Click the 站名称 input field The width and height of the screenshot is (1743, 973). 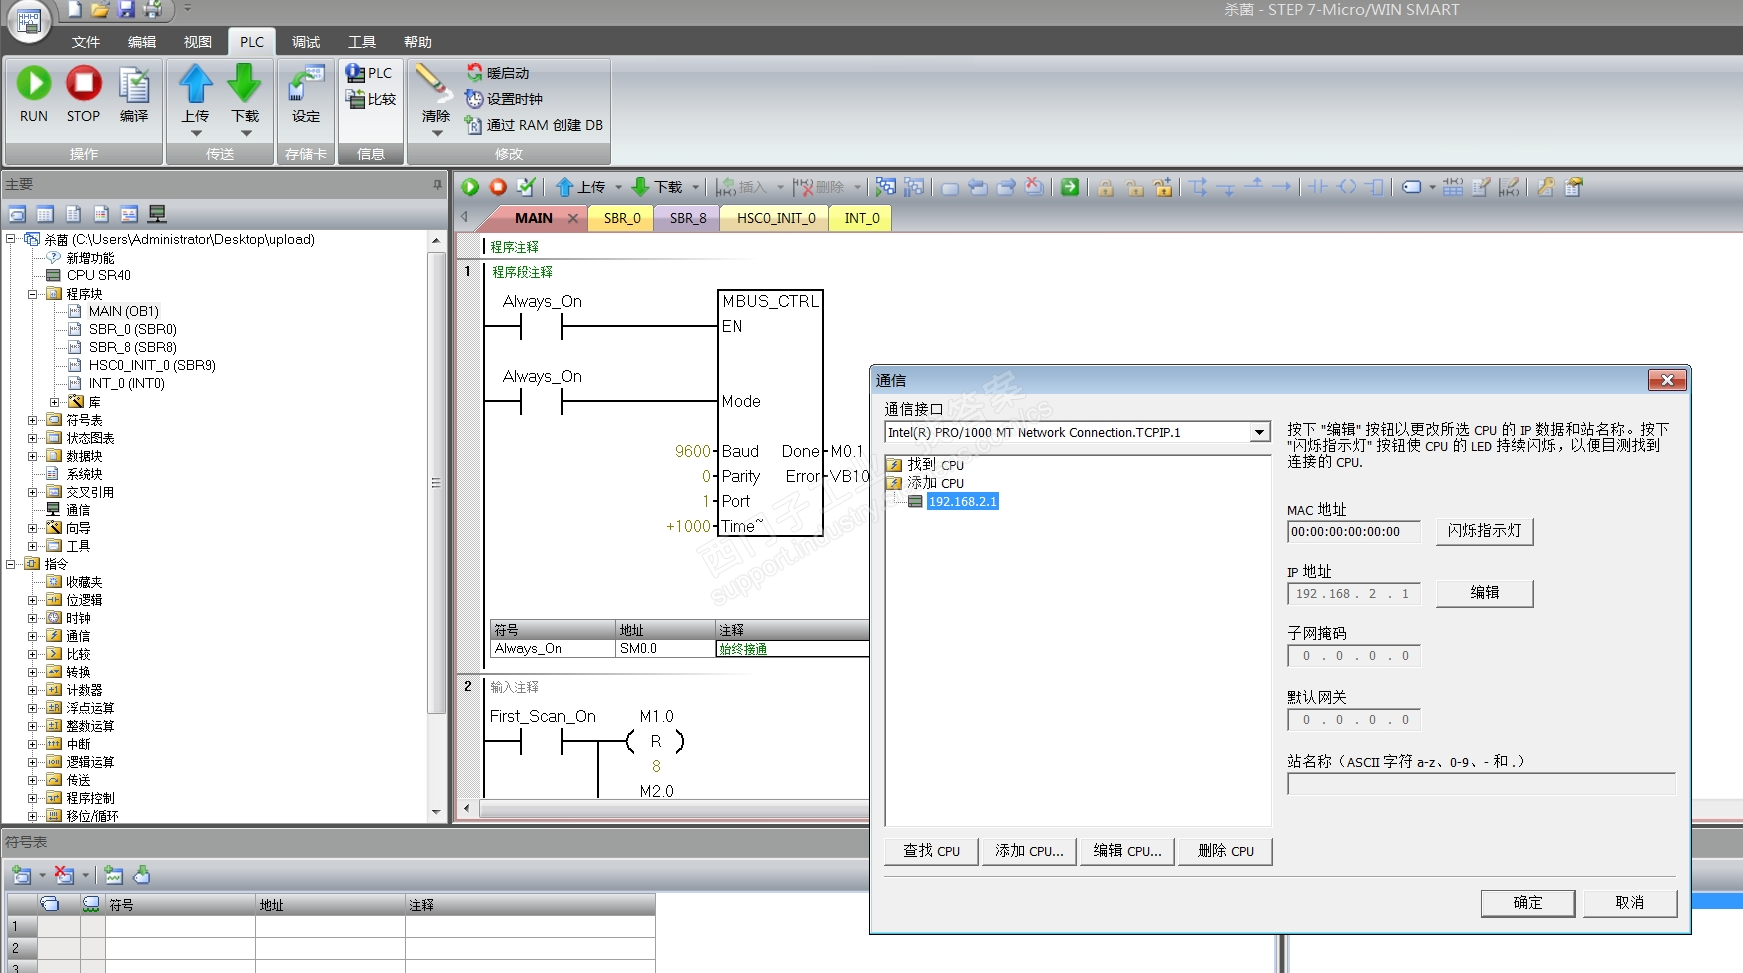click(1480, 784)
